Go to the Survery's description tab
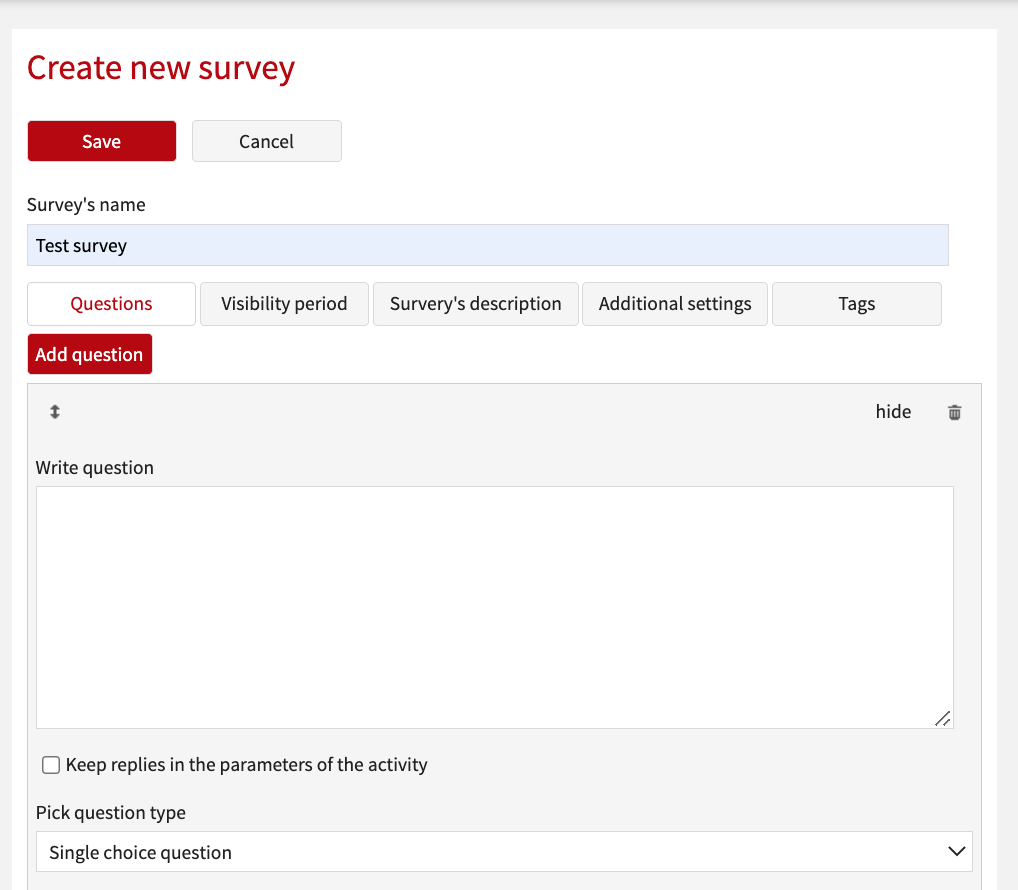The height and width of the screenshot is (890, 1018). pyautogui.click(x=476, y=304)
